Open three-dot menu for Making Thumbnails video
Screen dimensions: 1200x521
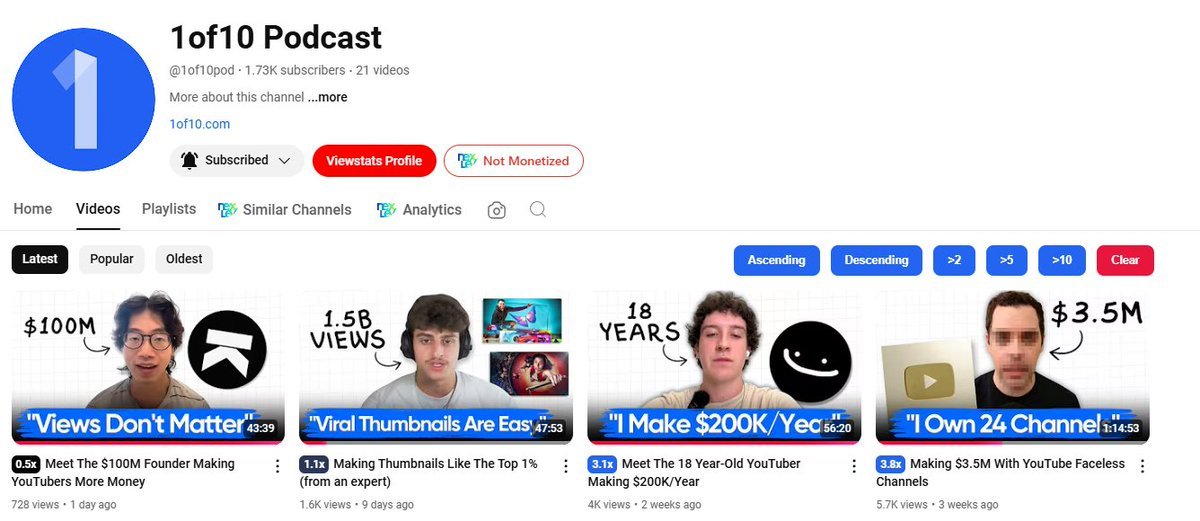[x=565, y=466]
